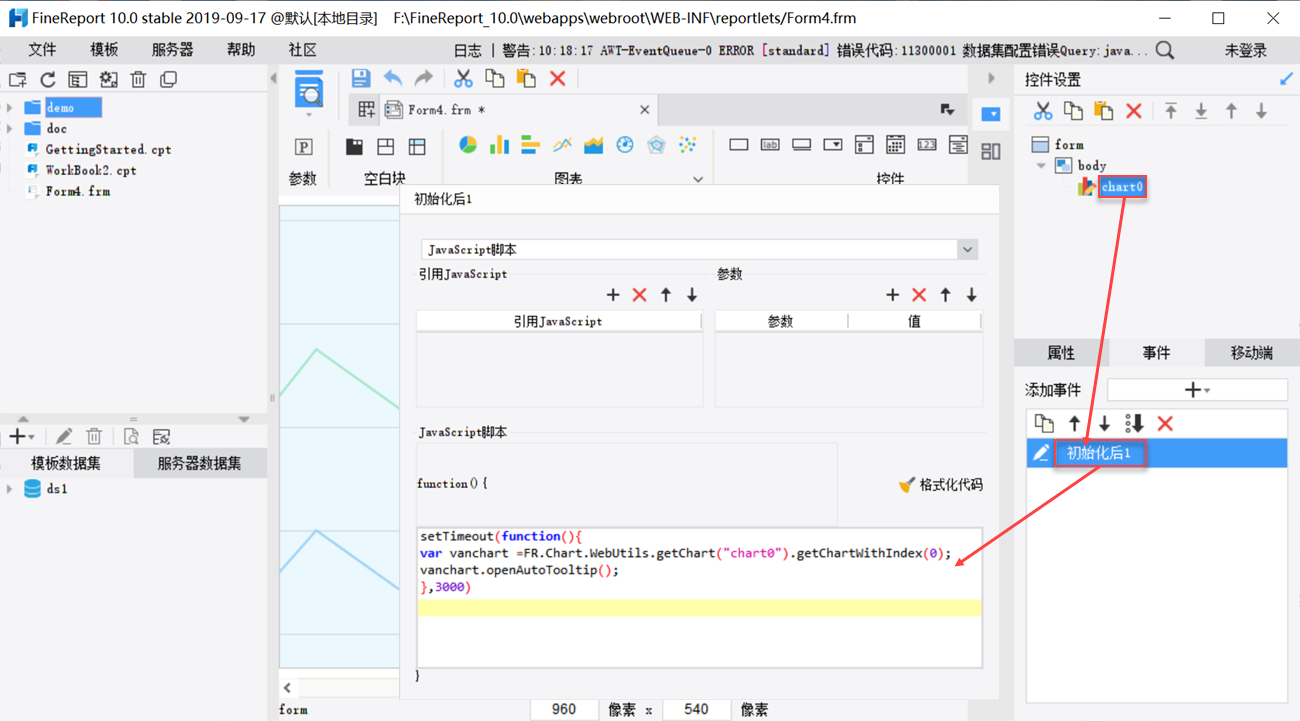The height and width of the screenshot is (721, 1300).
Task: Open the 服务器 menu
Action: [173, 50]
